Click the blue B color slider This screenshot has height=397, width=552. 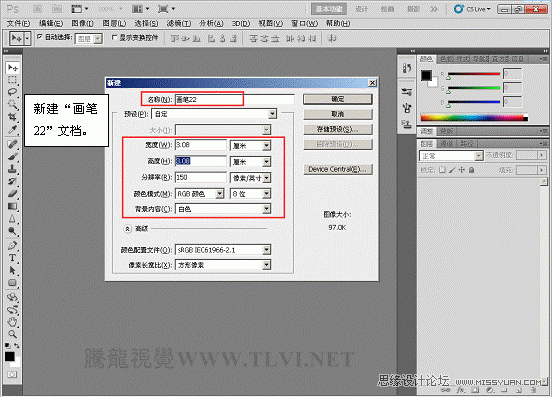[474, 102]
